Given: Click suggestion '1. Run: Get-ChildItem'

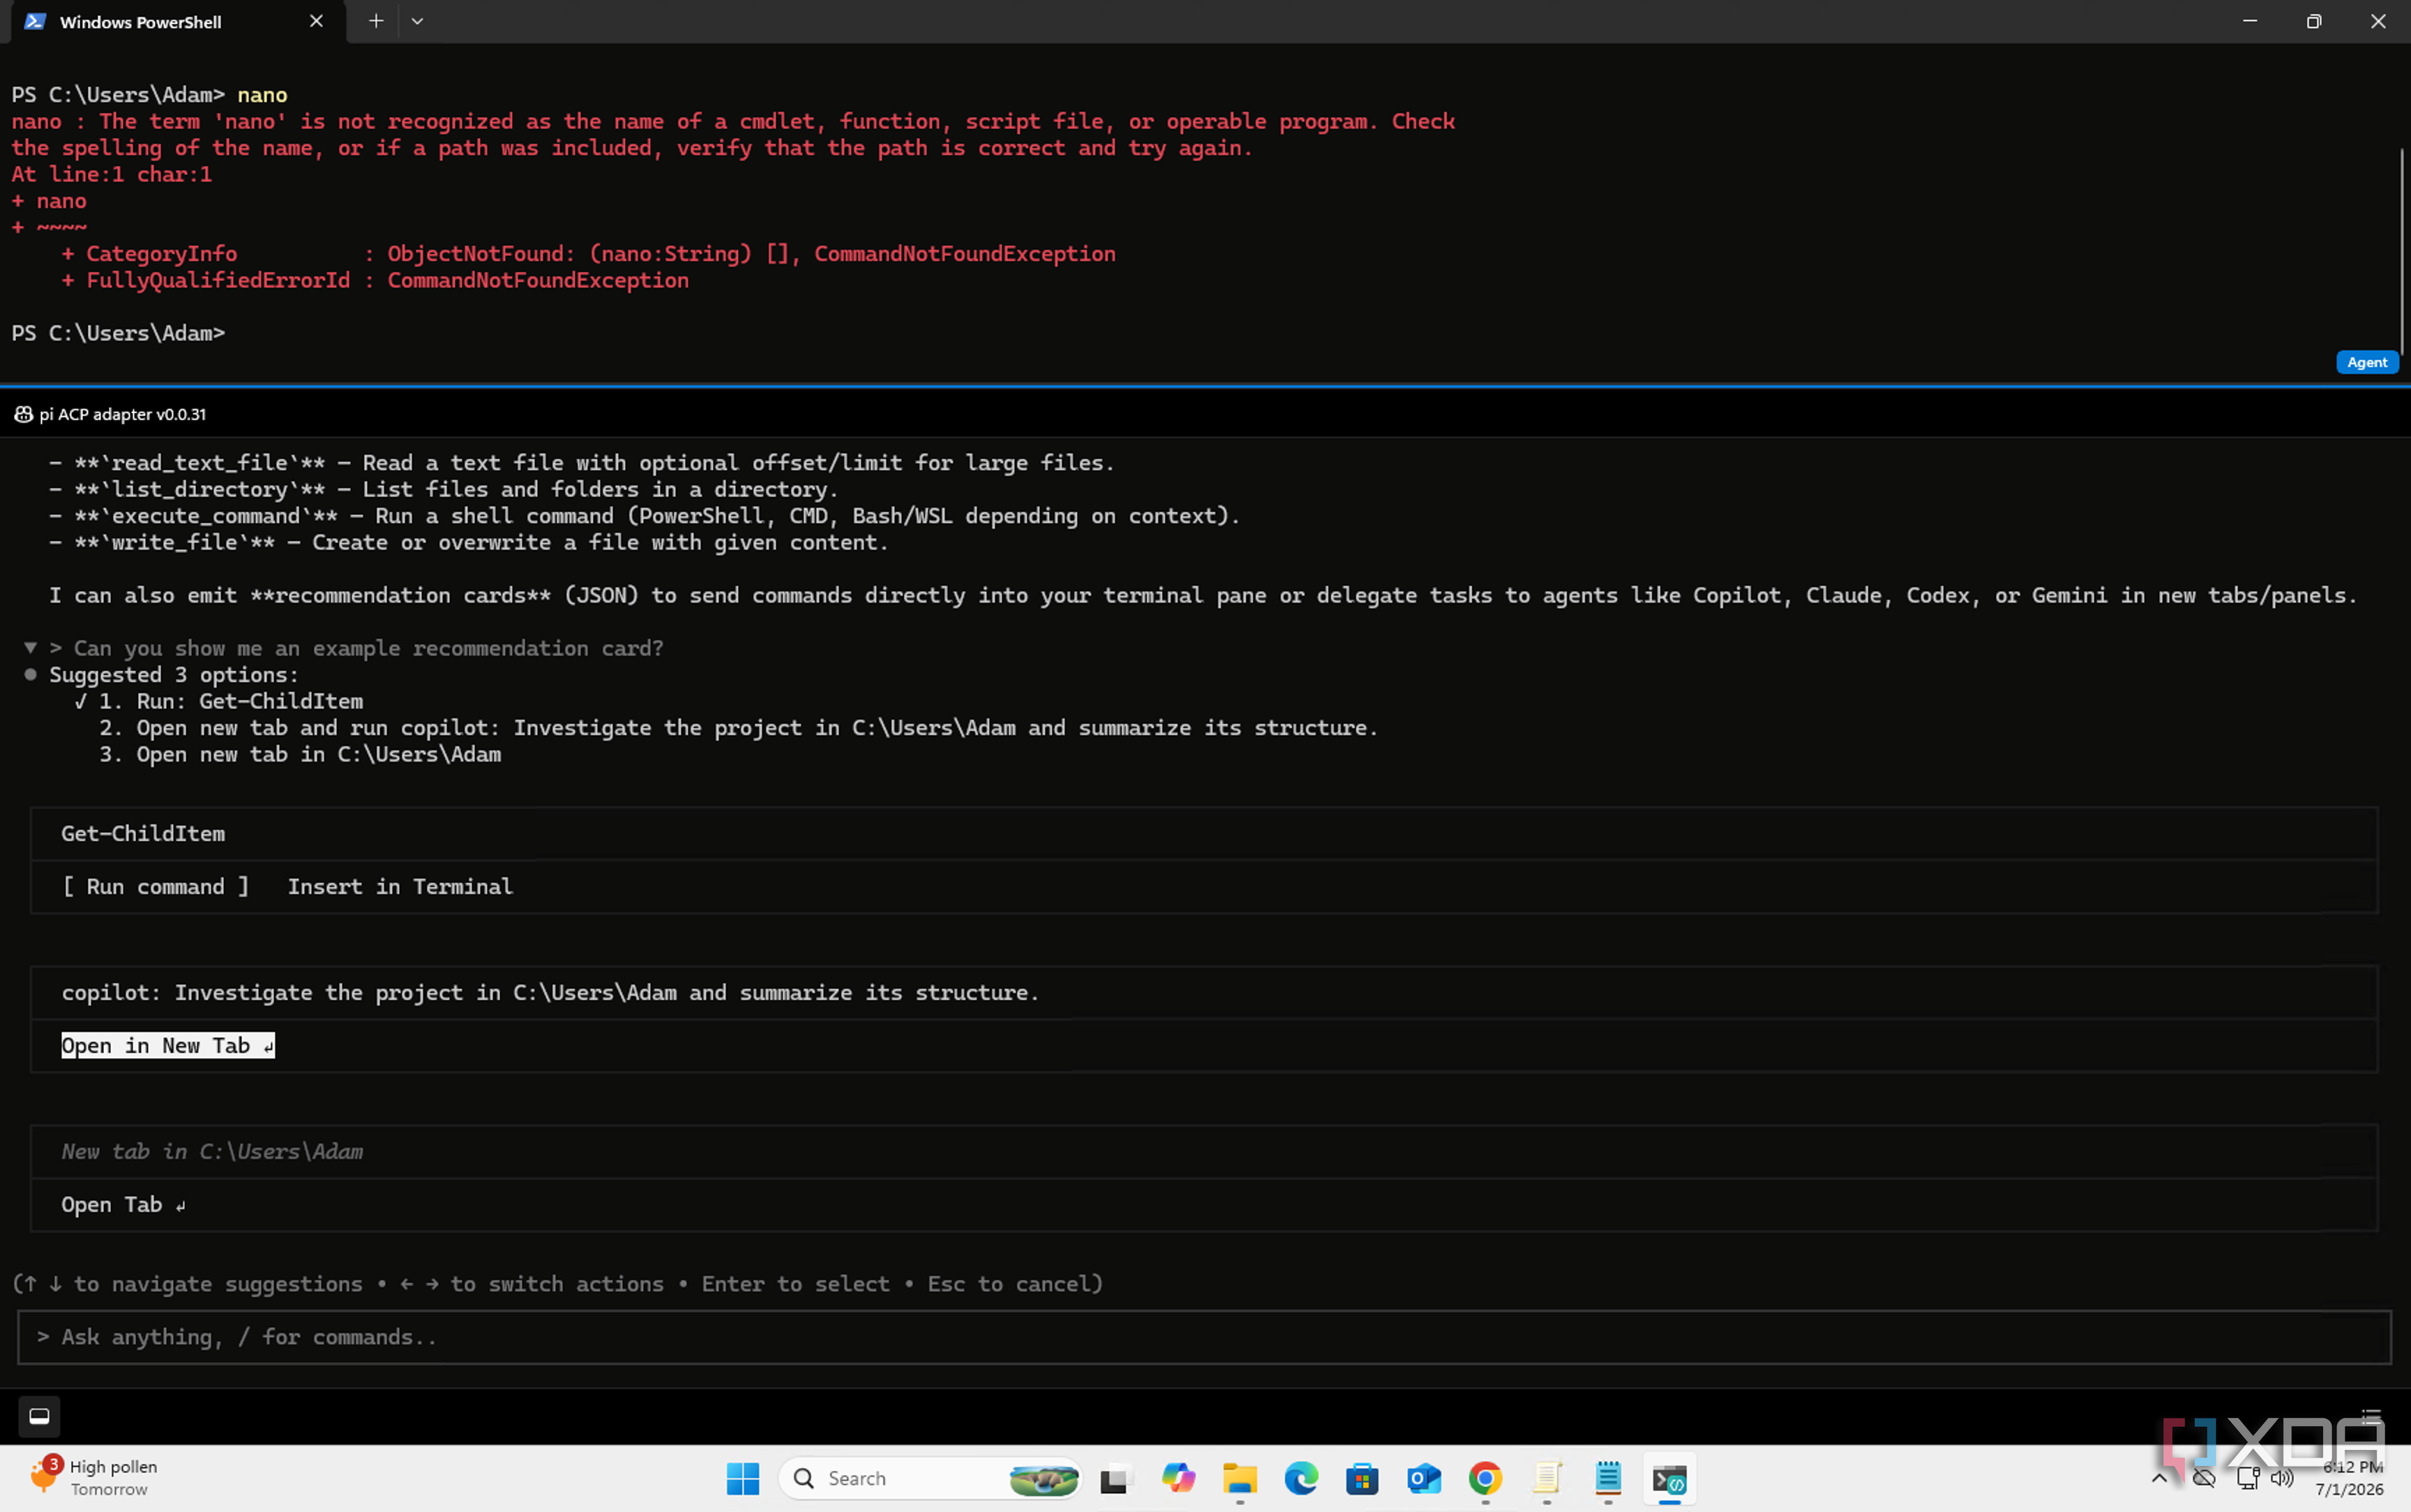Looking at the screenshot, I should pyautogui.click(x=231, y=702).
